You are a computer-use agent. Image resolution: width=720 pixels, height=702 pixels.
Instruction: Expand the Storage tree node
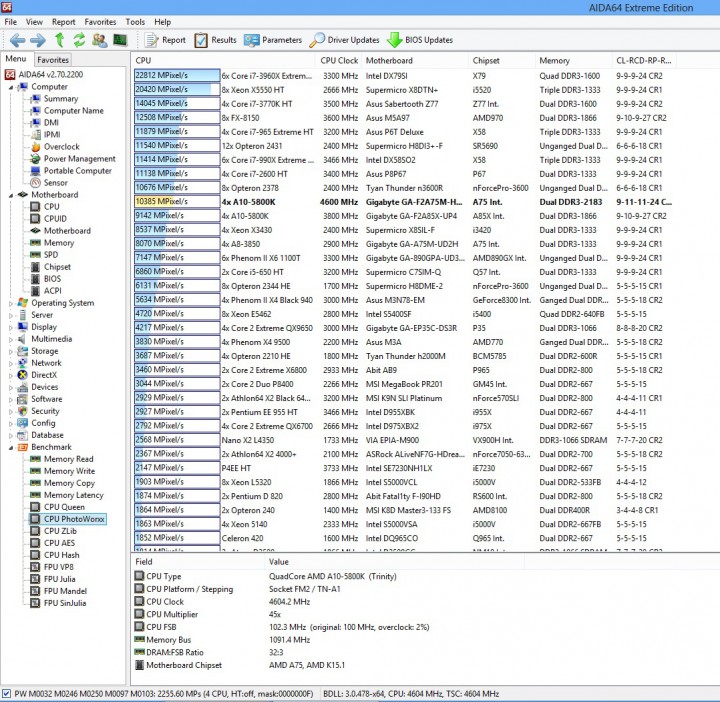click(11, 351)
